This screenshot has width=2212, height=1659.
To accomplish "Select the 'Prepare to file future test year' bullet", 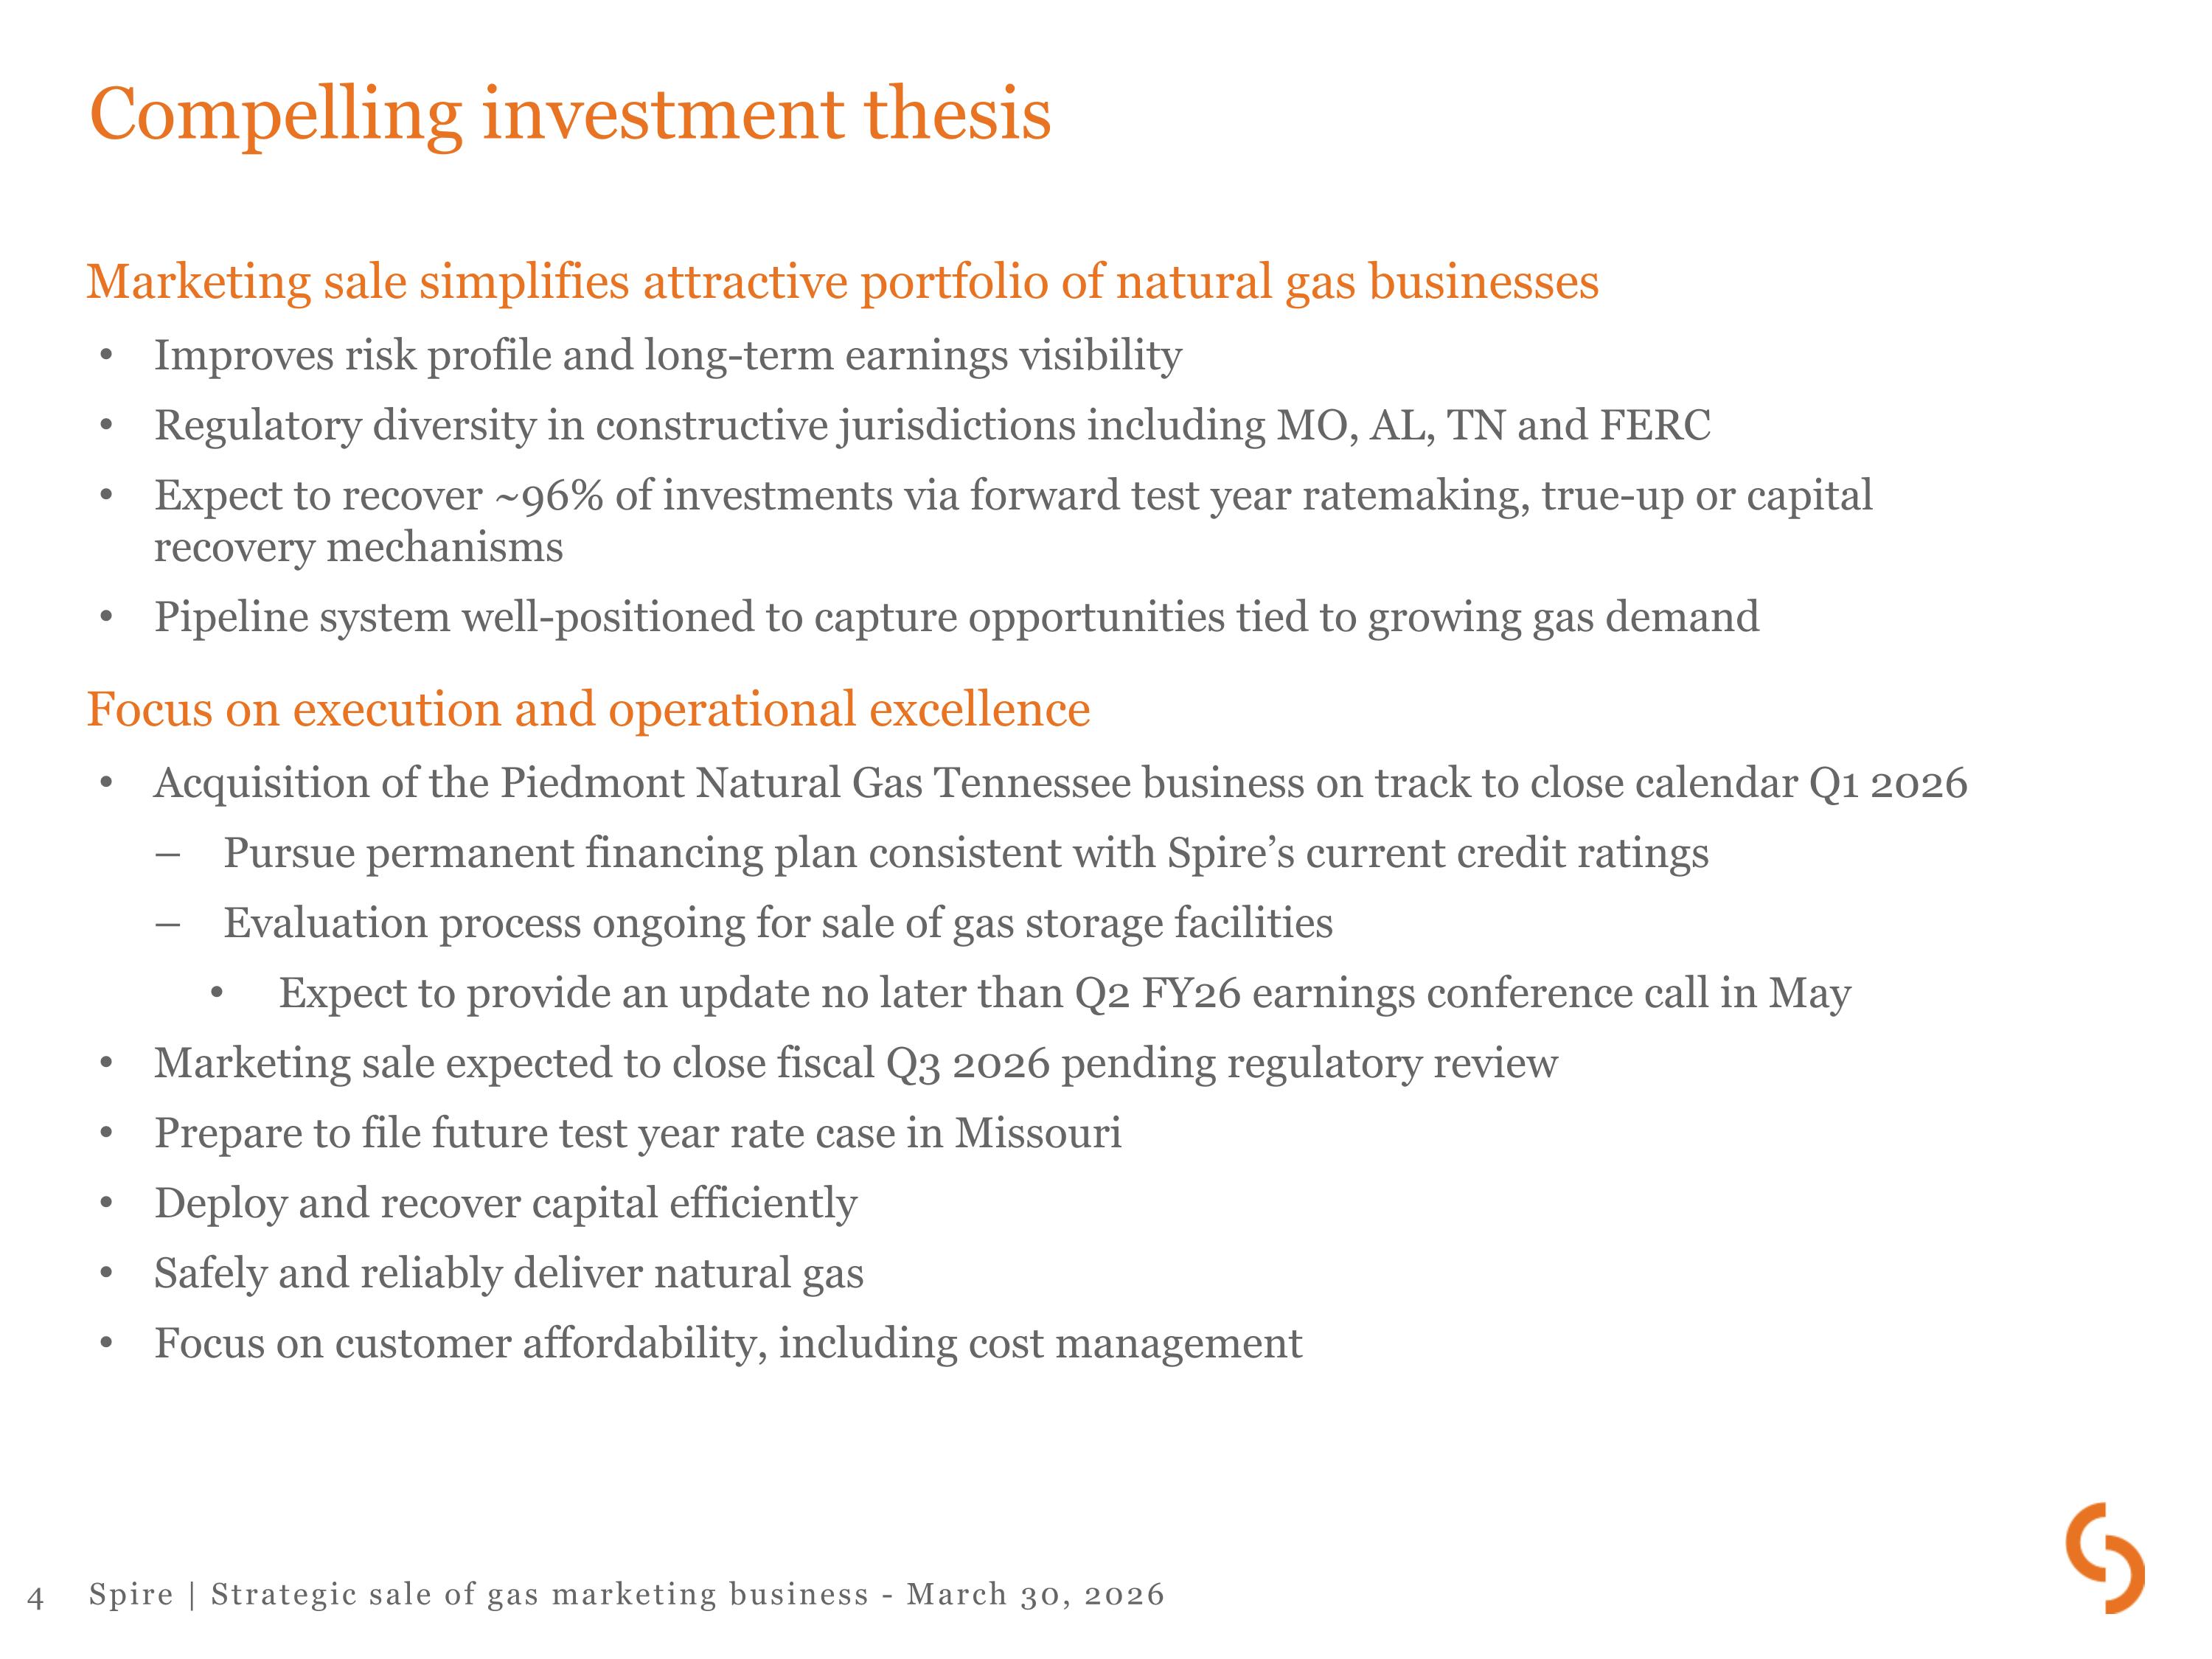I will pos(637,1133).
